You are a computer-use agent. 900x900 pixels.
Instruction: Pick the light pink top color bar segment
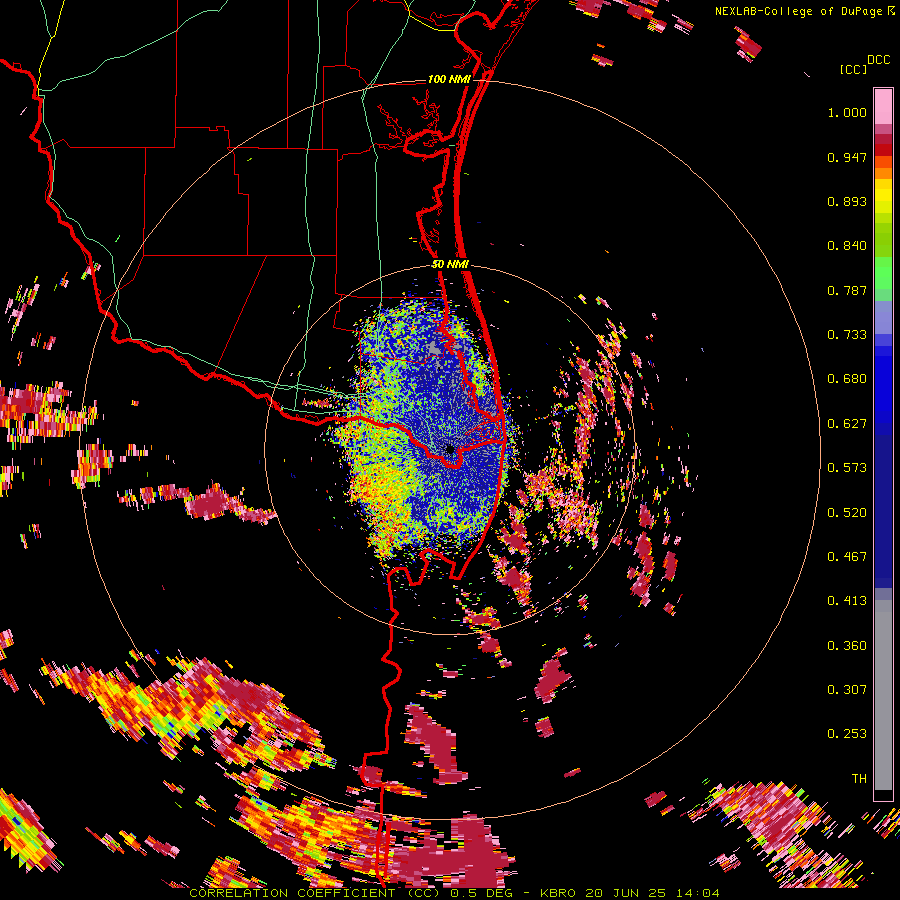pyautogui.click(x=883, y=106)
